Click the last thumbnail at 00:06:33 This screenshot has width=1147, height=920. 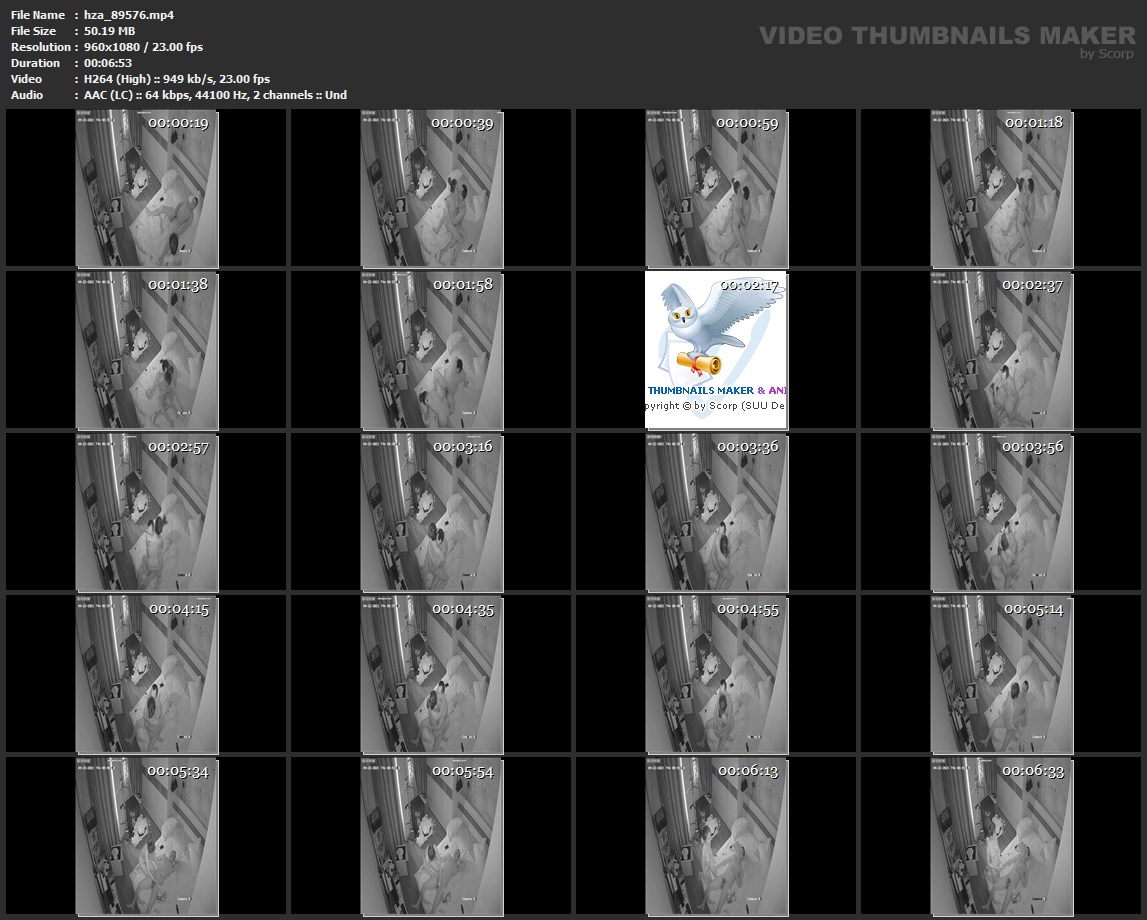point(1001,837)
